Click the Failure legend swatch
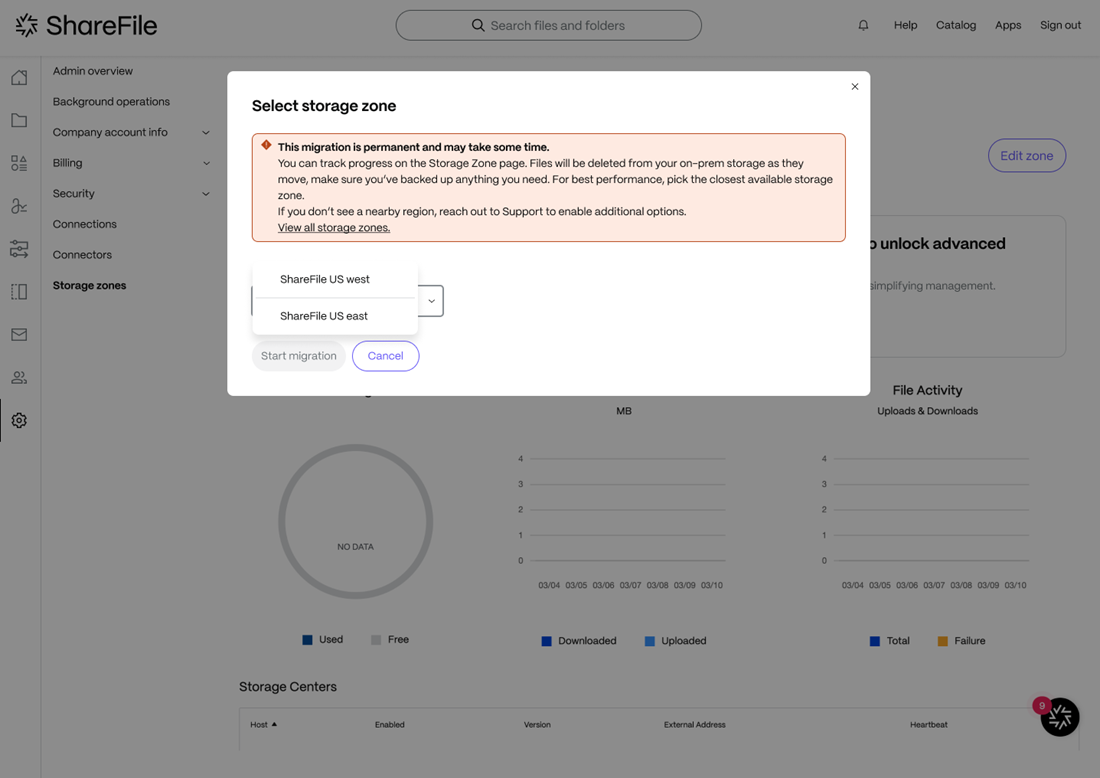 [x=943, y=641]
